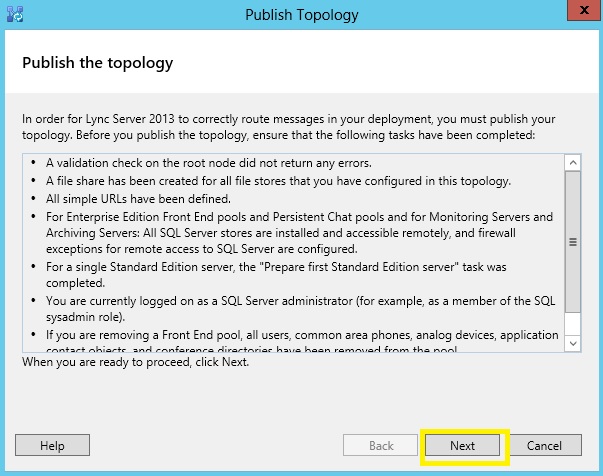603x476 pixels.
Task: Open Help for publishing topology
Action: click(x=52, y=445)
